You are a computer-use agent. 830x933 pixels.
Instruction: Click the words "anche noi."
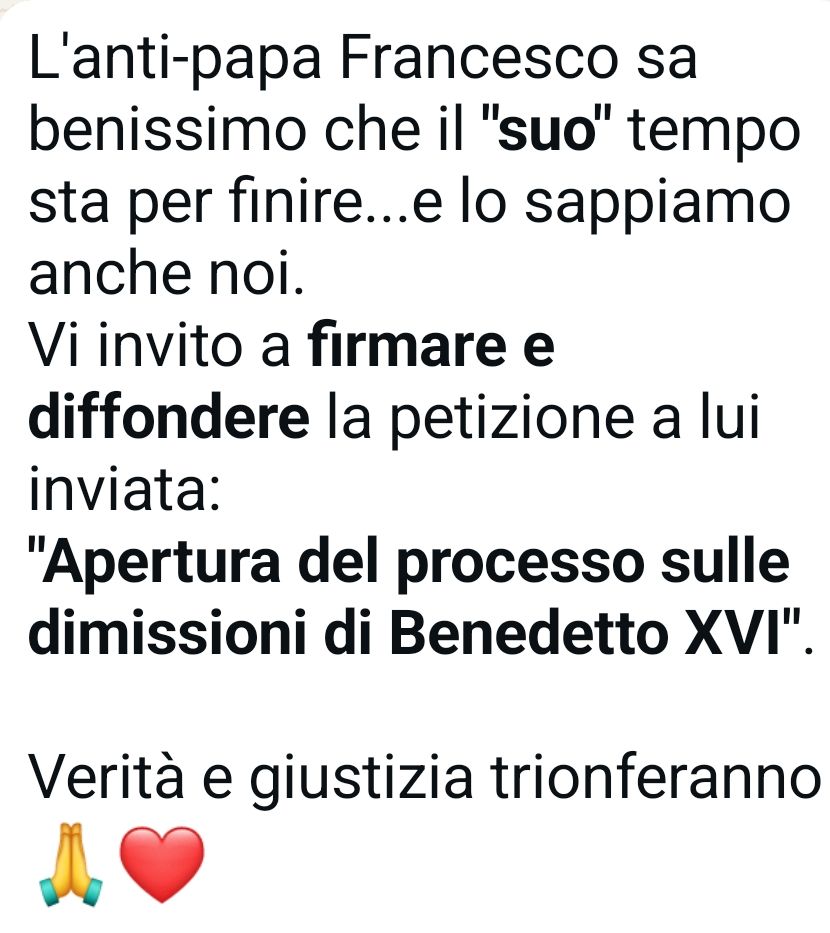(167, 273)
